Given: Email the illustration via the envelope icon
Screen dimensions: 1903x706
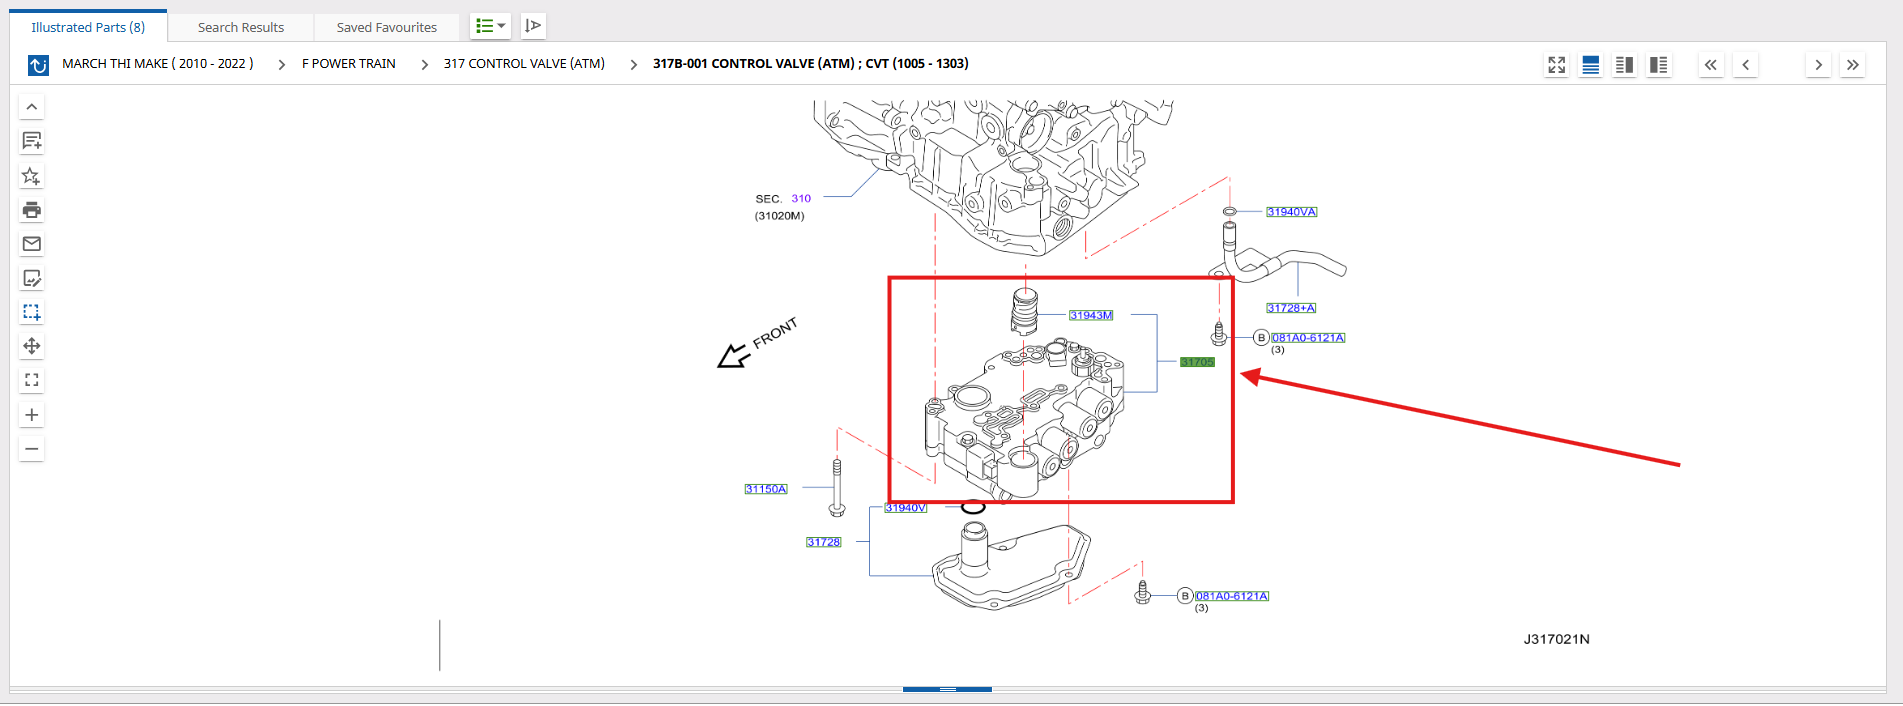Looking at the screenshot, I should (32, 244).
